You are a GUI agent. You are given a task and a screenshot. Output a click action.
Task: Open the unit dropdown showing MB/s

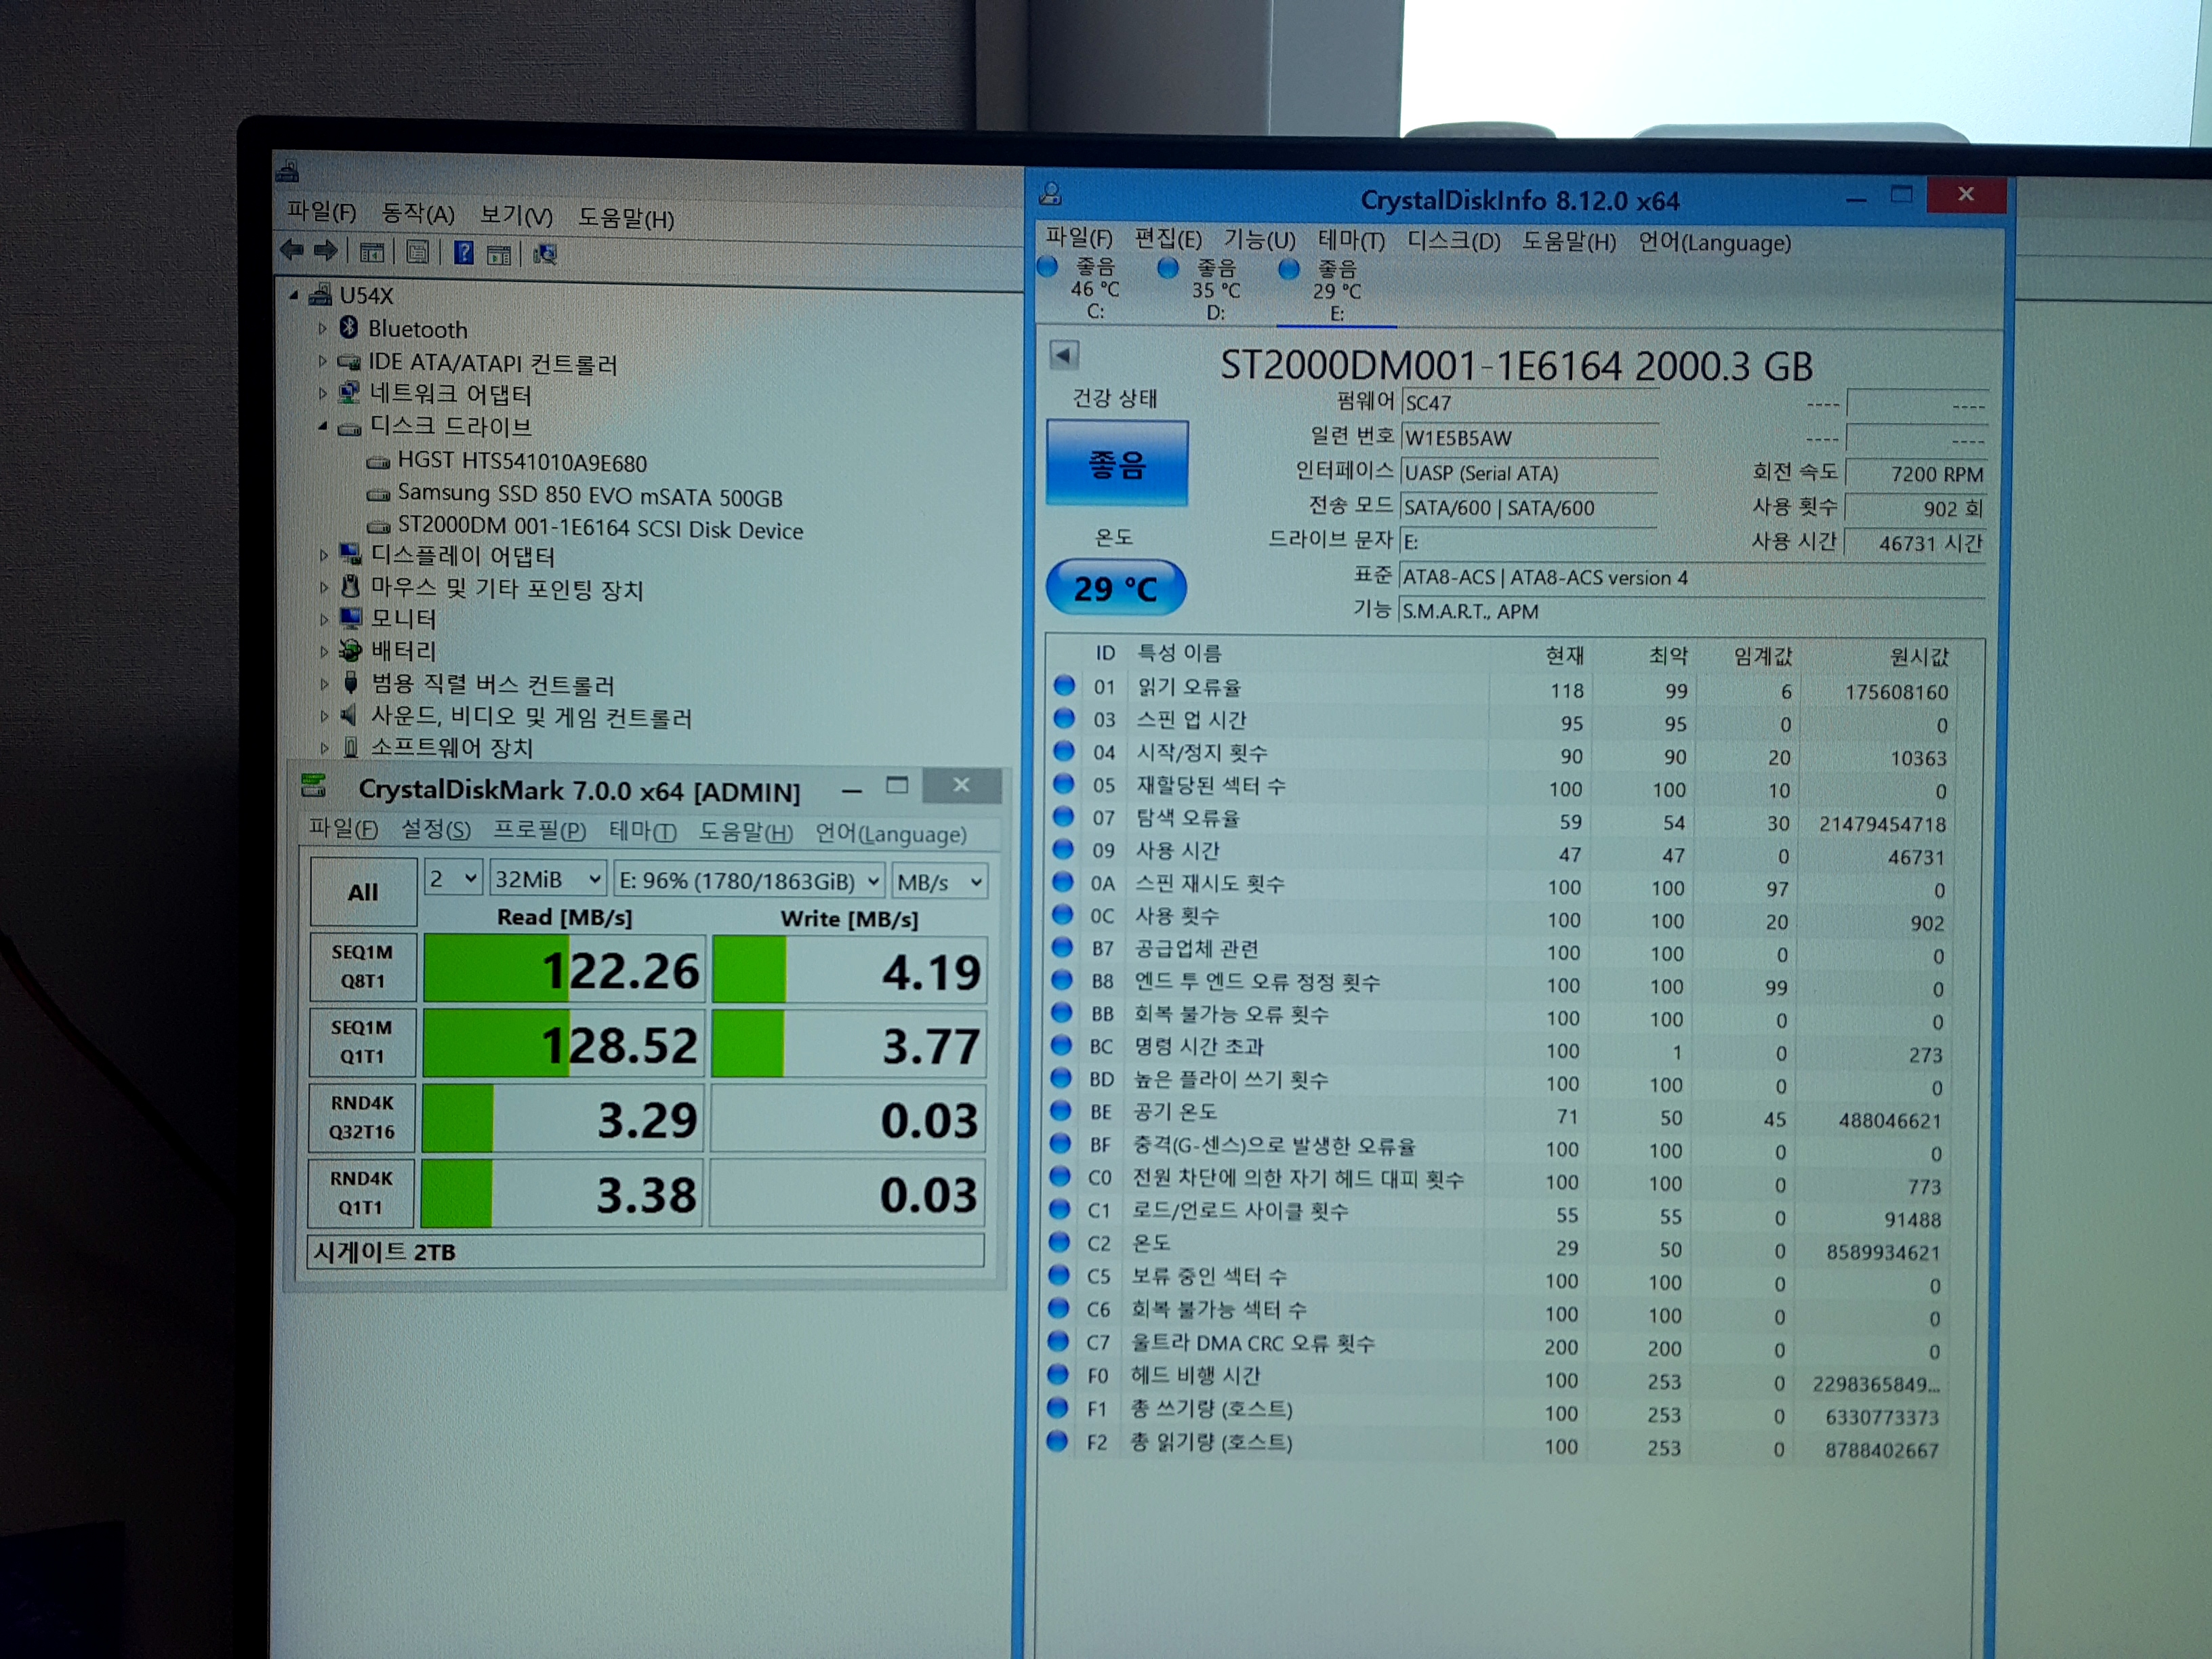coord(939,882)
